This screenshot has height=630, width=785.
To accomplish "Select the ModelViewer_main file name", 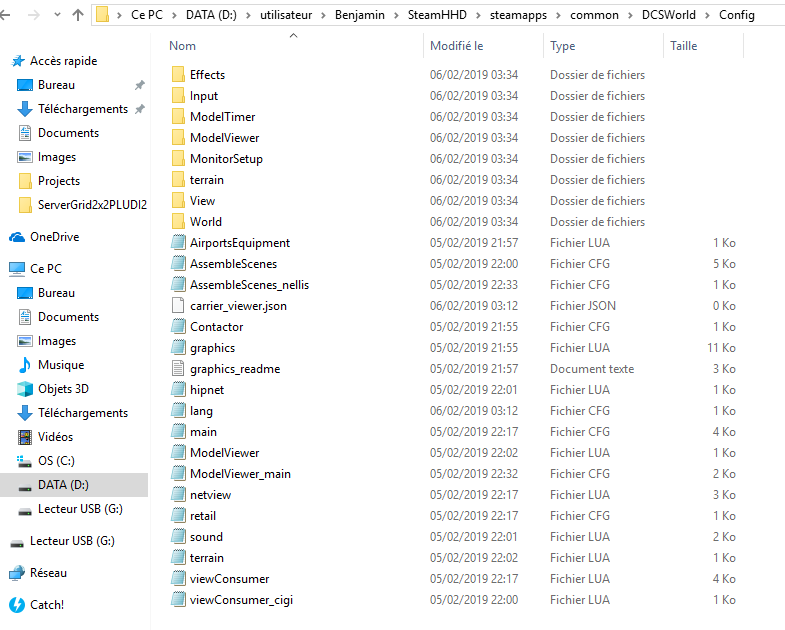I will [x=240, y=474].
